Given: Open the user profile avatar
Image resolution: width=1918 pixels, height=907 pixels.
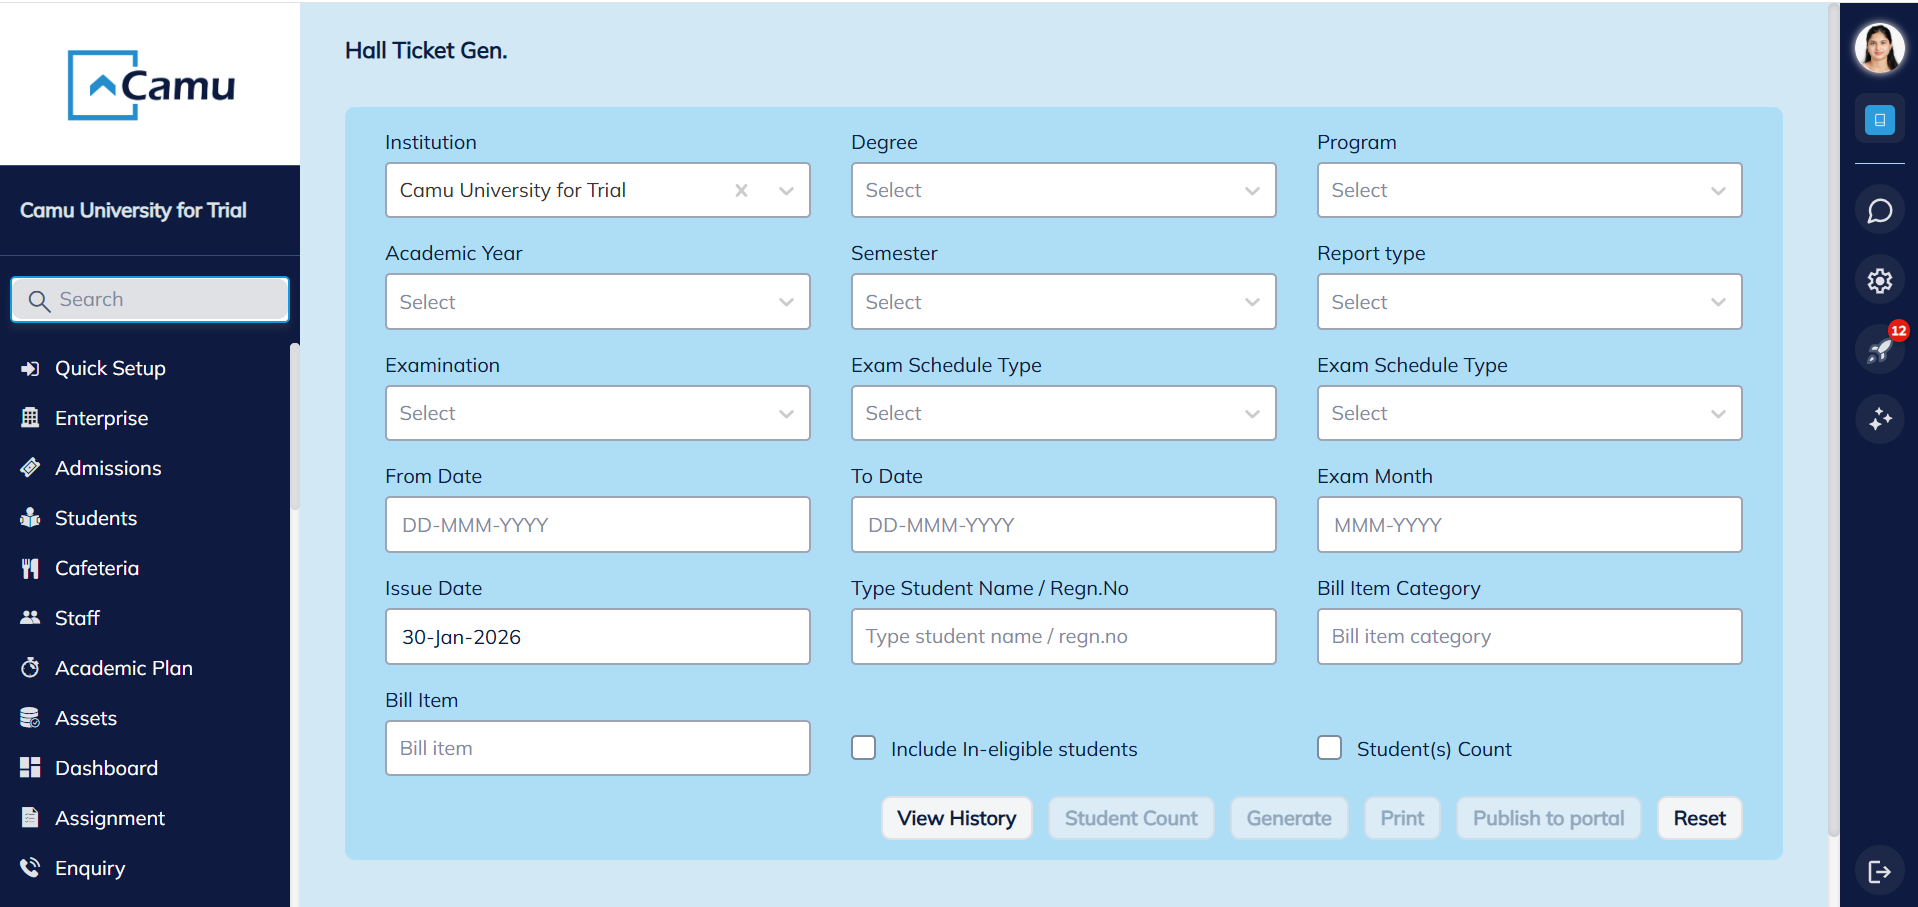Looking at the screenshot, I should tap(1879, 48).
